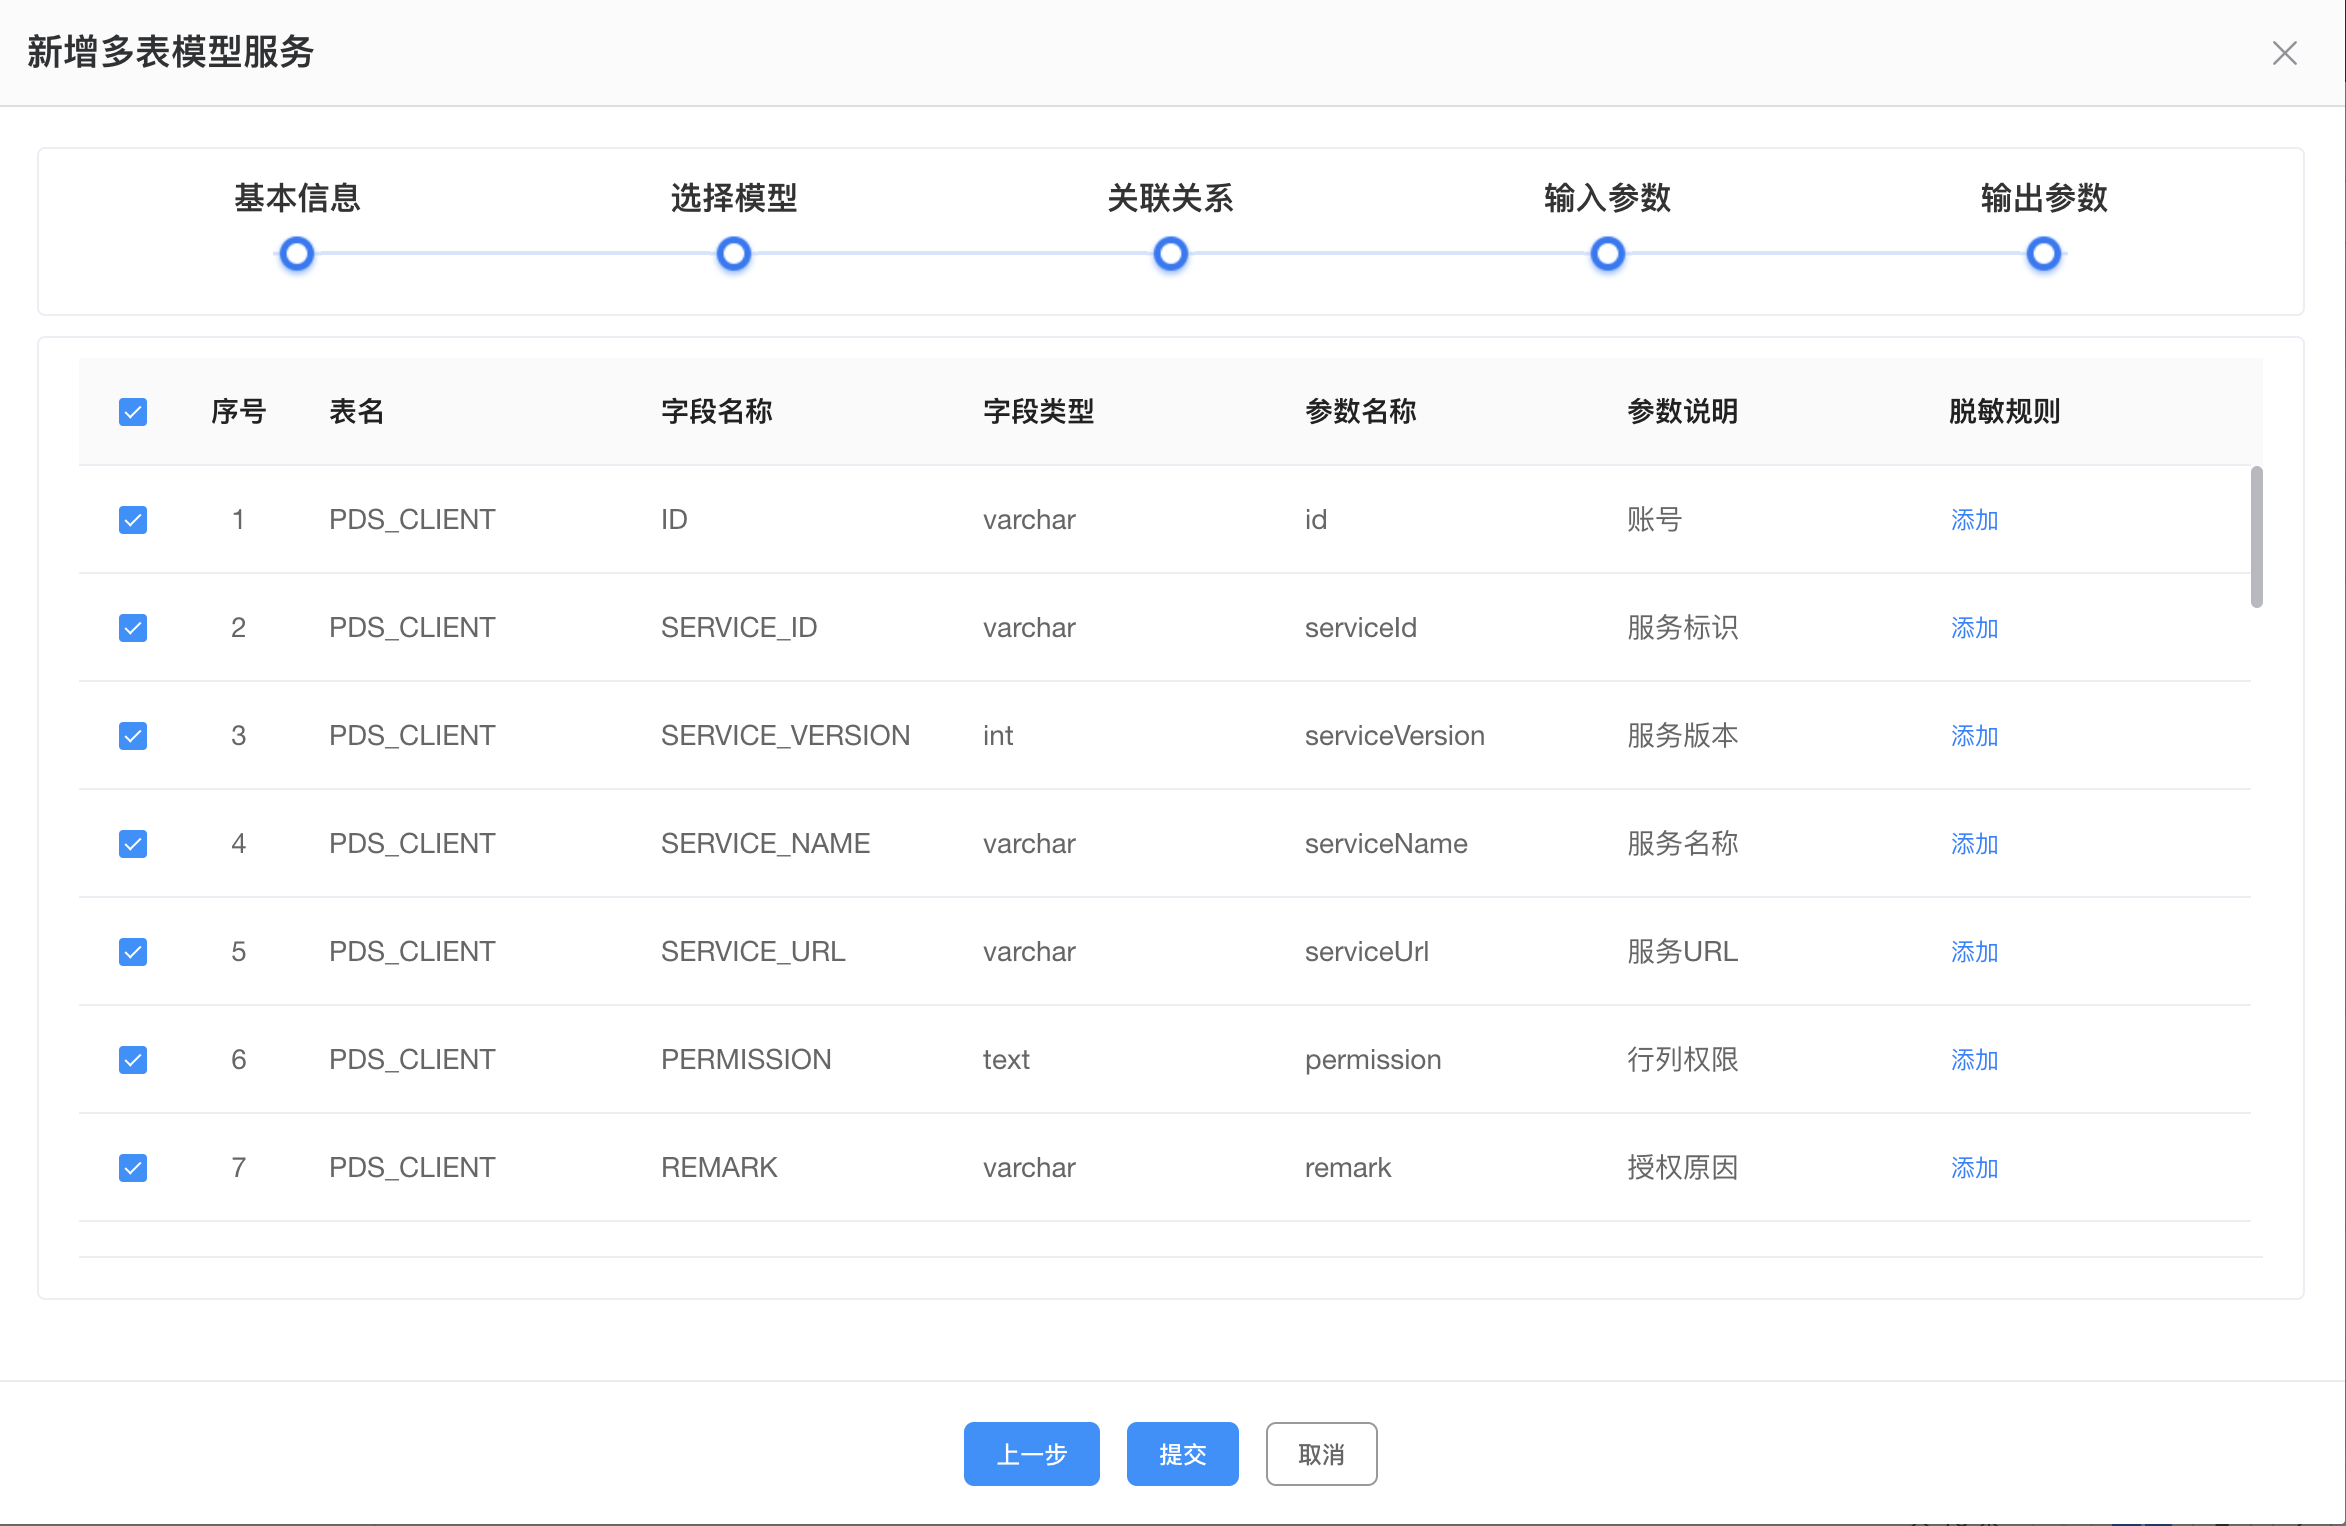Image resolution: width=2346 pixels, height=1526 pixels.
Task: Add masking rule for serviceVersion row
Action: coord(1975,736)
